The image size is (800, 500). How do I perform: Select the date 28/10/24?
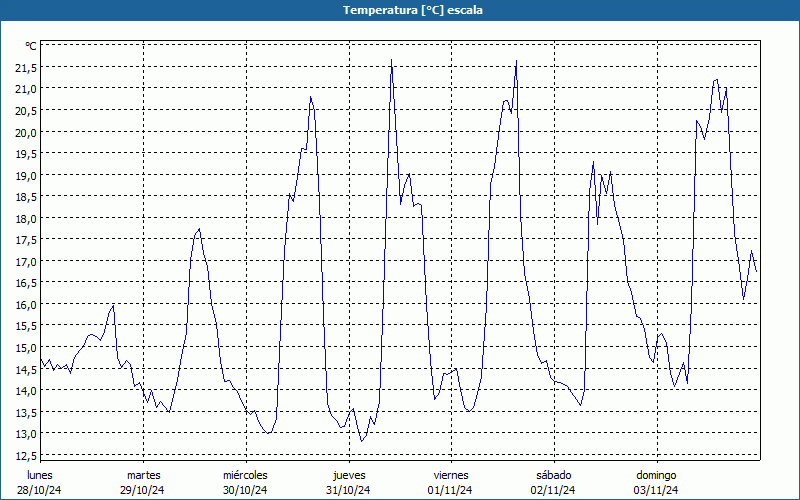[39, 490]
